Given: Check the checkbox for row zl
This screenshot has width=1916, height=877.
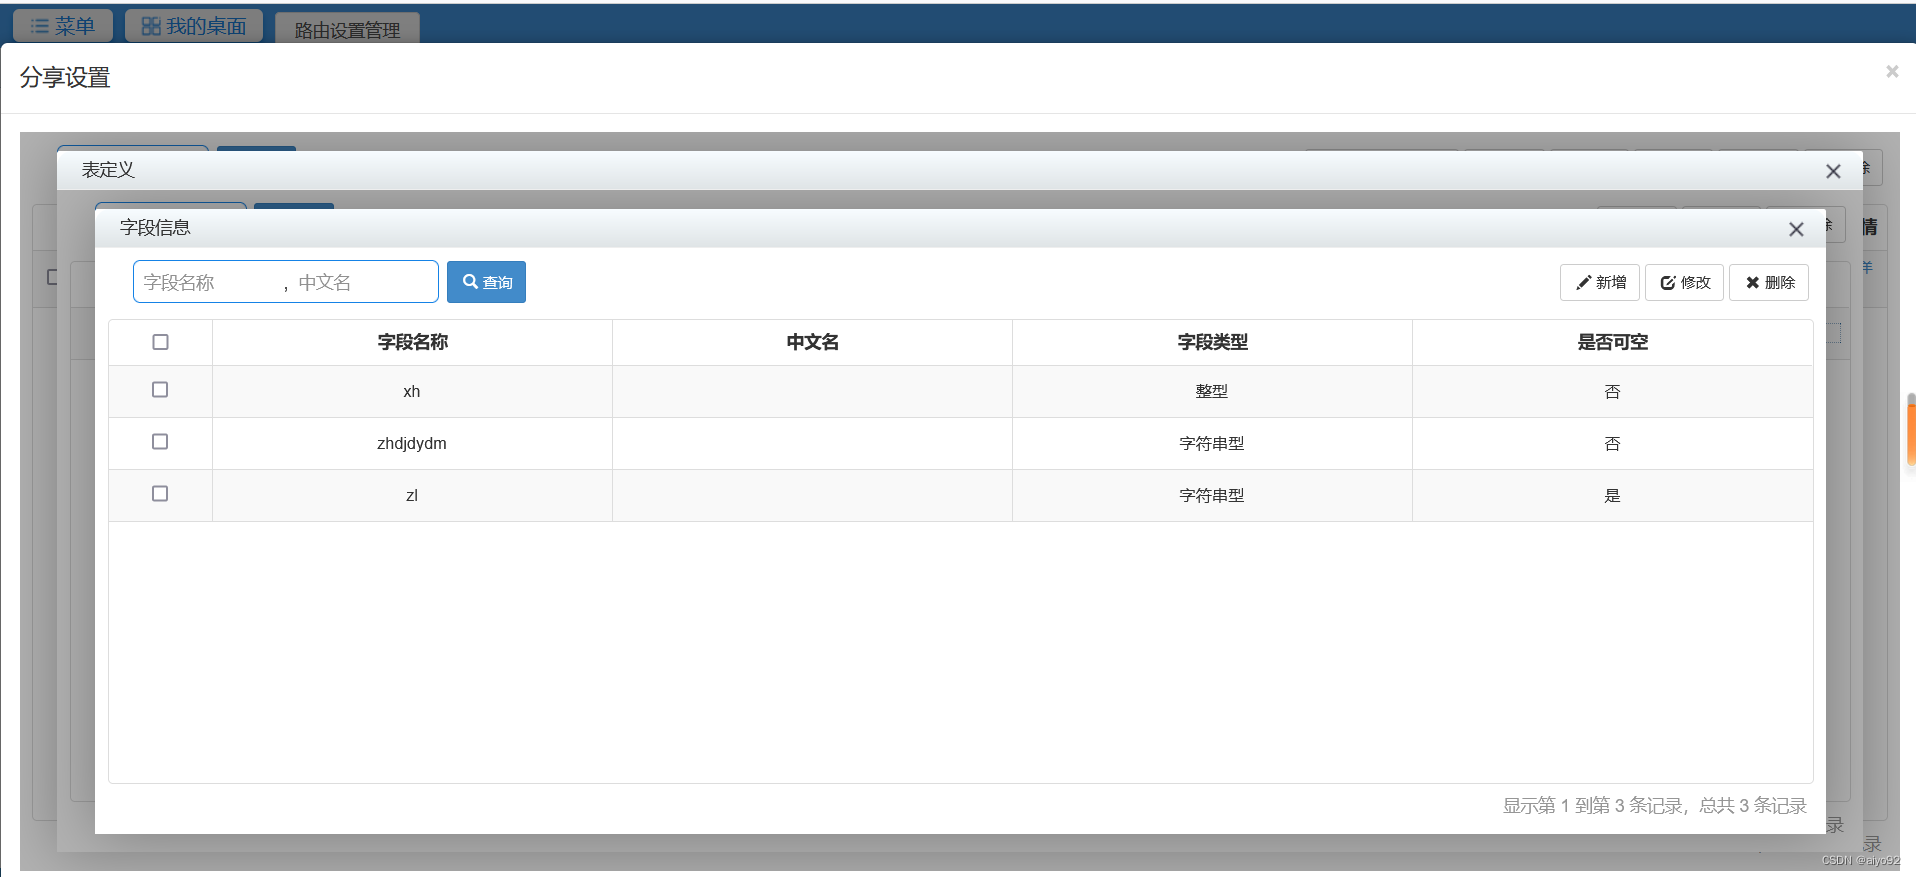Looking at the screenshot, I should (160, 494).
